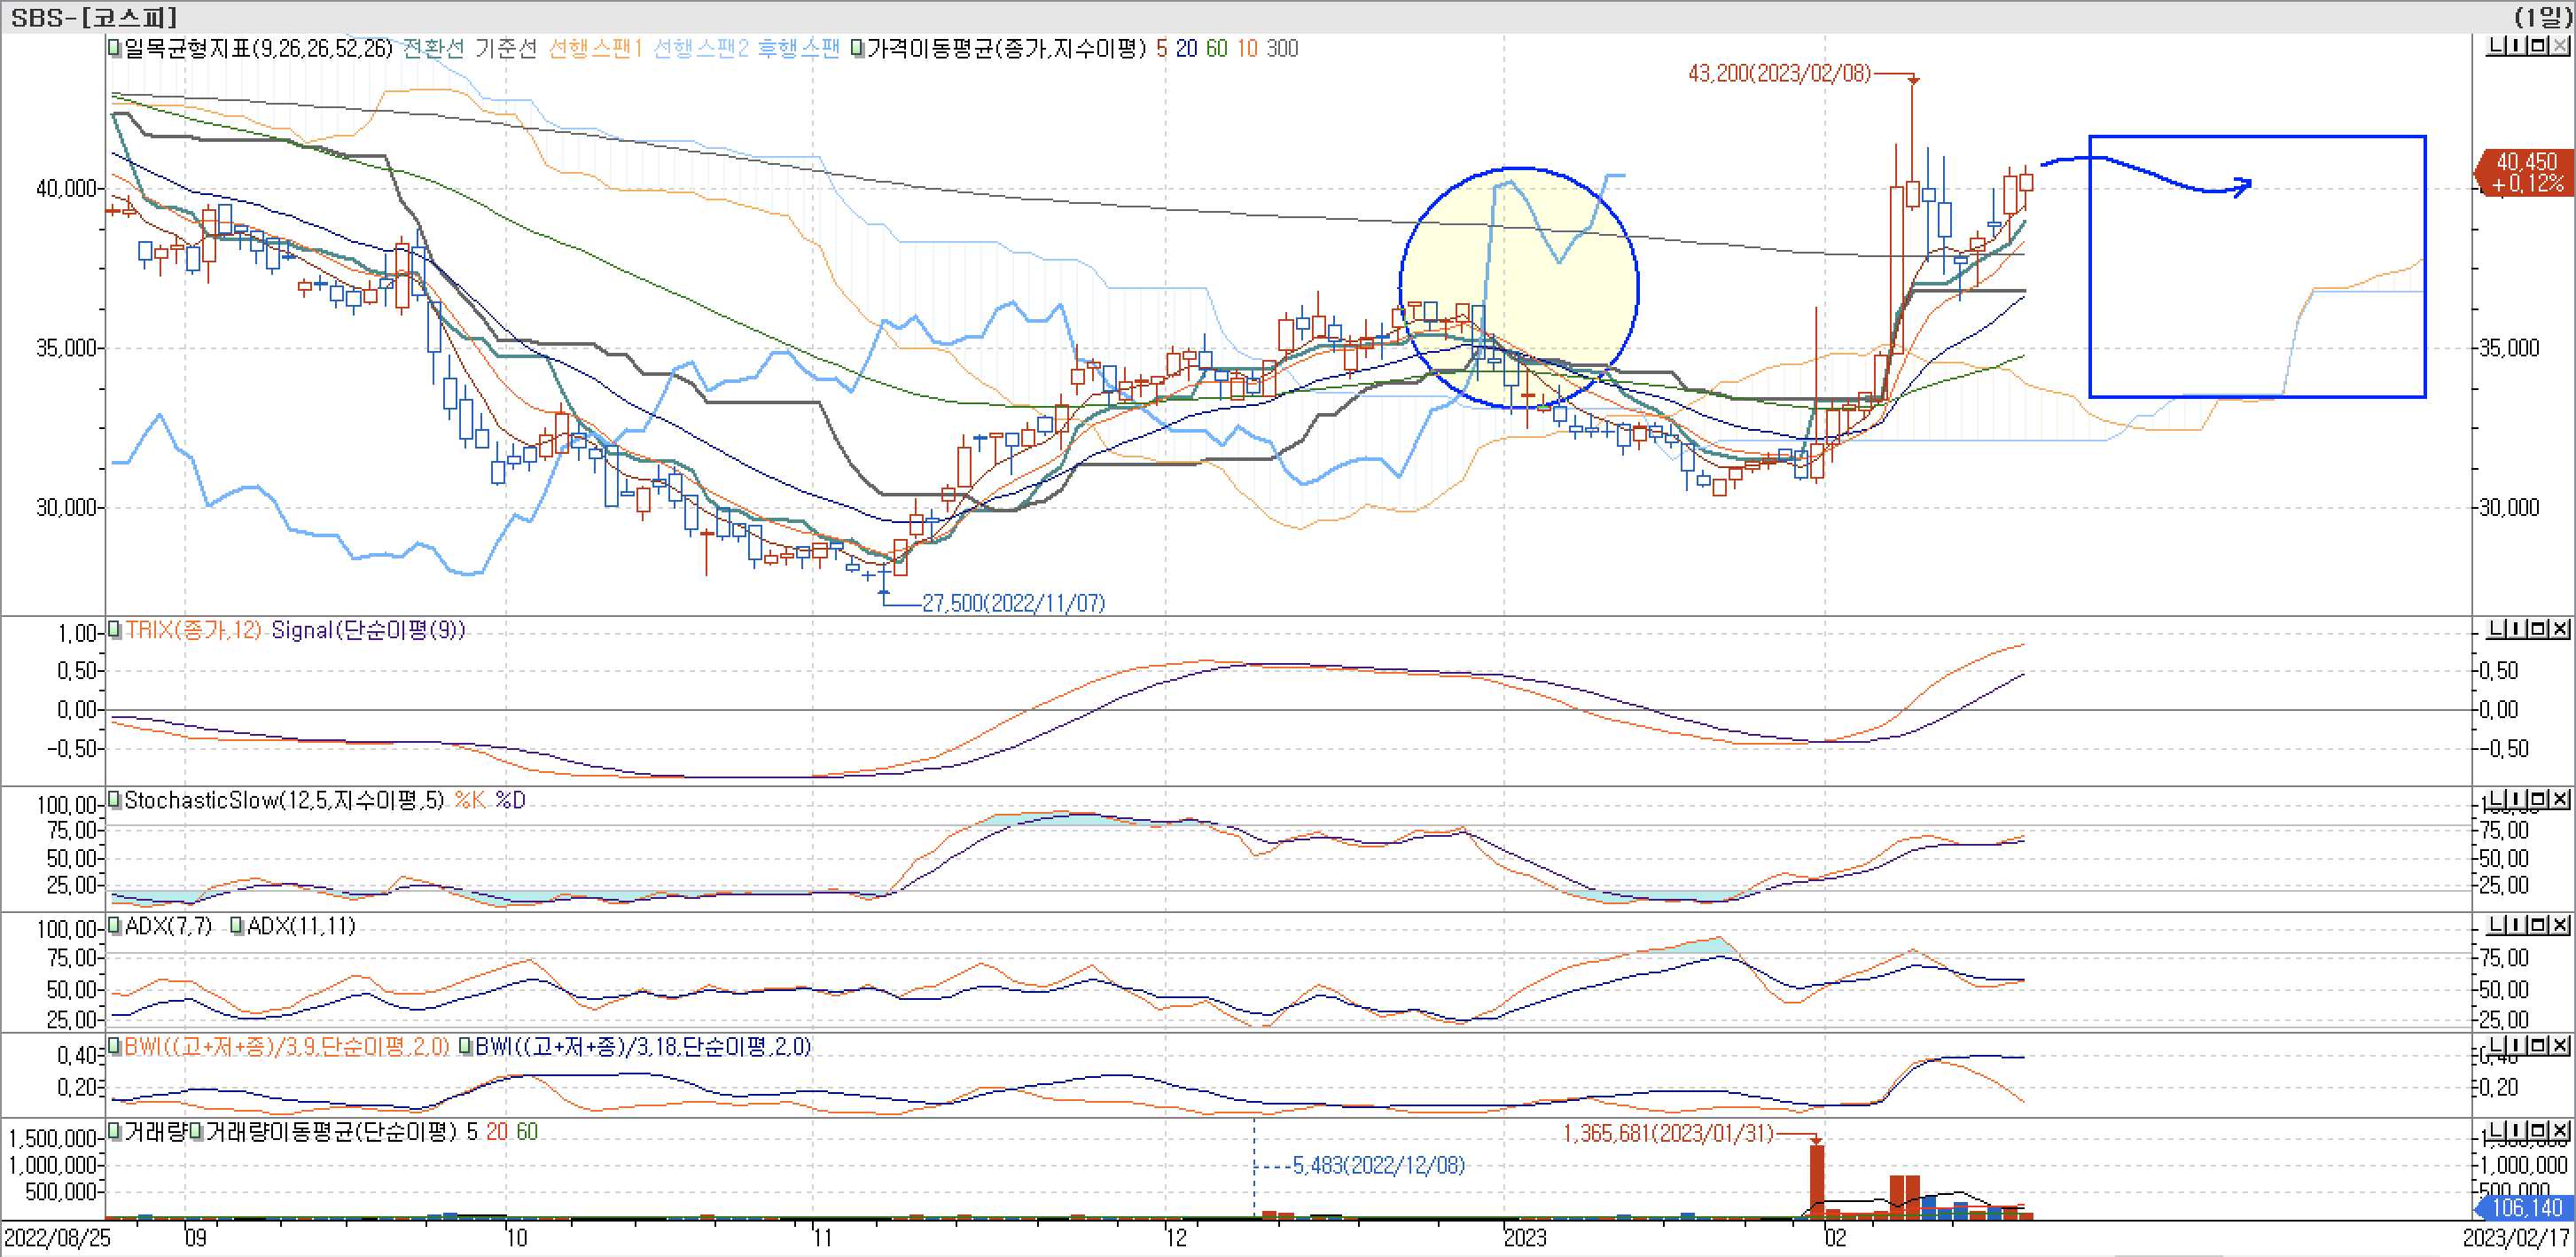
Task: Click the vertical-bar icon on TRIX panel
Action: point(2516,629)
